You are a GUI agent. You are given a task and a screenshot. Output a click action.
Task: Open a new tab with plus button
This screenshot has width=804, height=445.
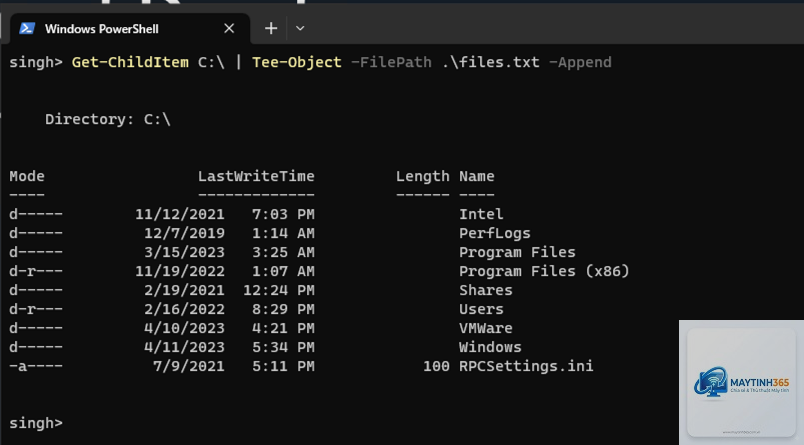pyautogui.click(x=271, y=29)
